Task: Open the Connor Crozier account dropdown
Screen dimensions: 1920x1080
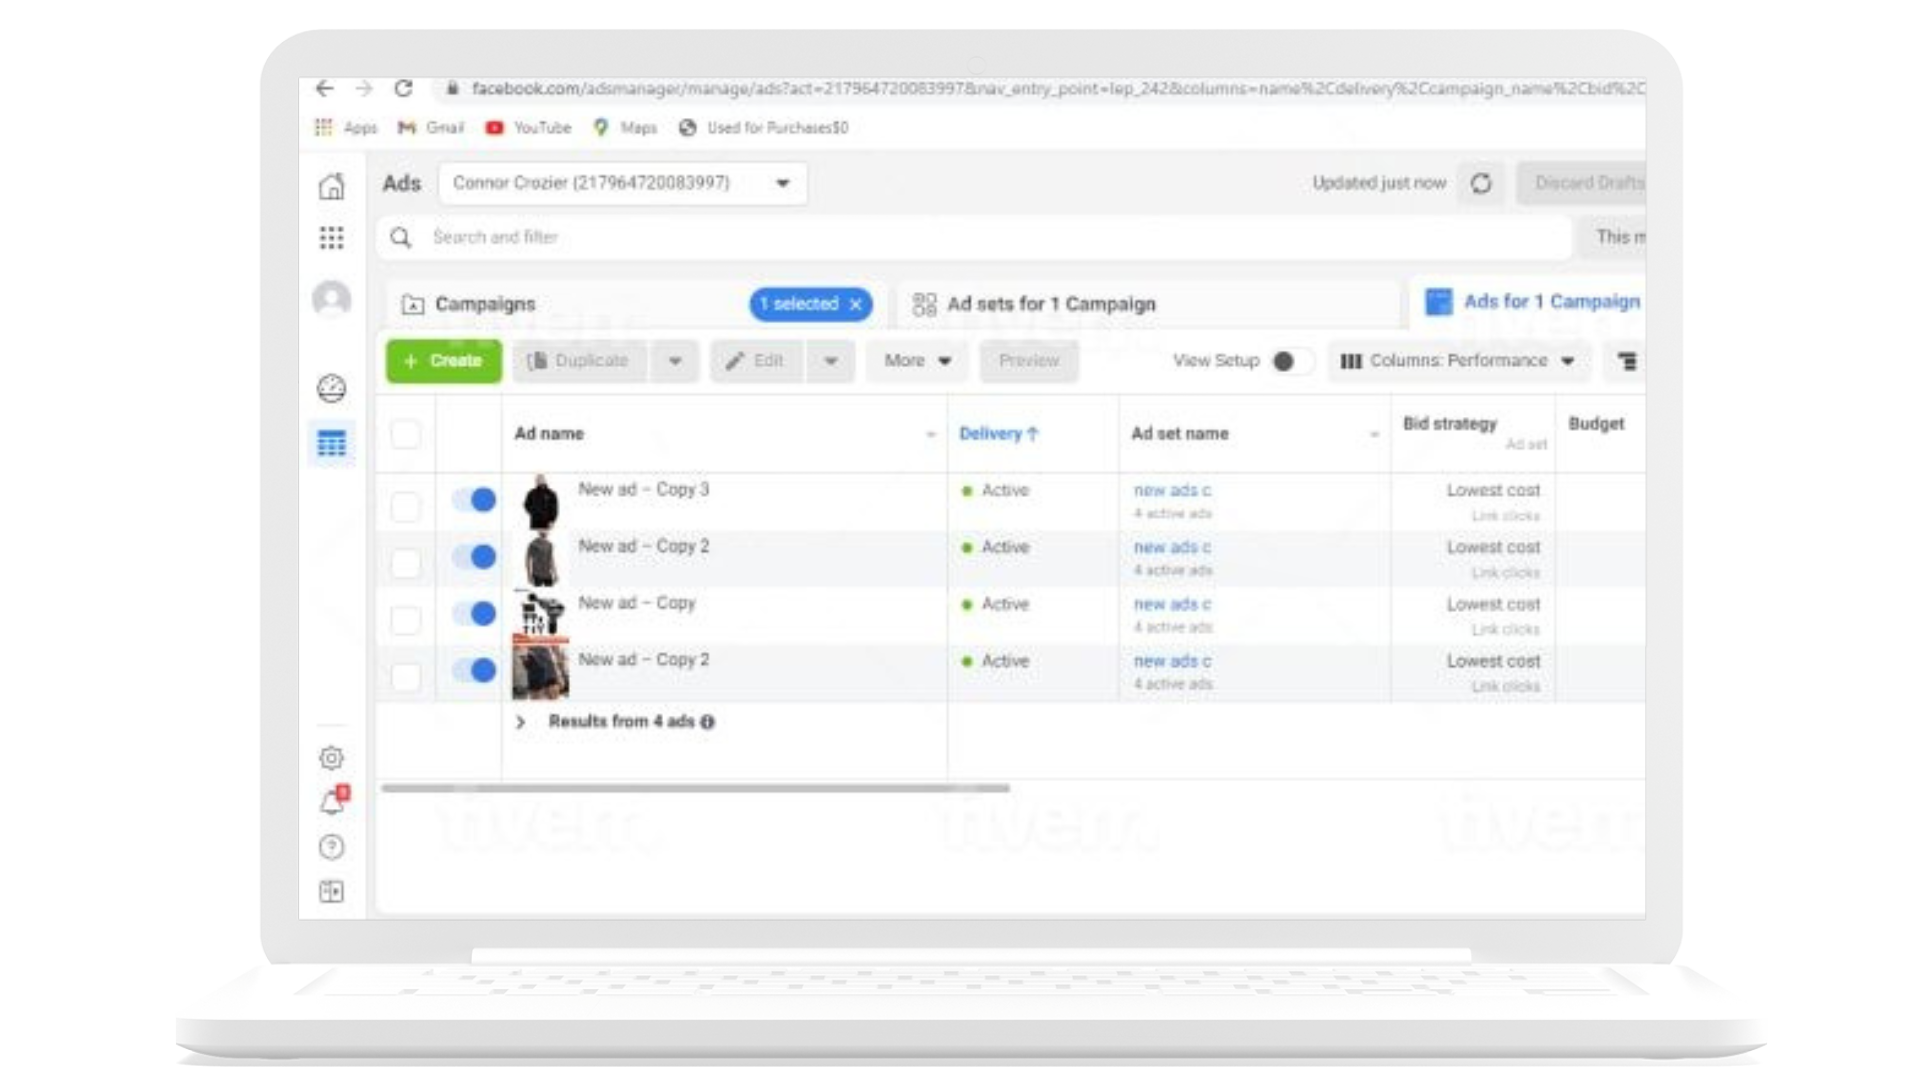Action: pyautogui.click(x=622, y=183)
